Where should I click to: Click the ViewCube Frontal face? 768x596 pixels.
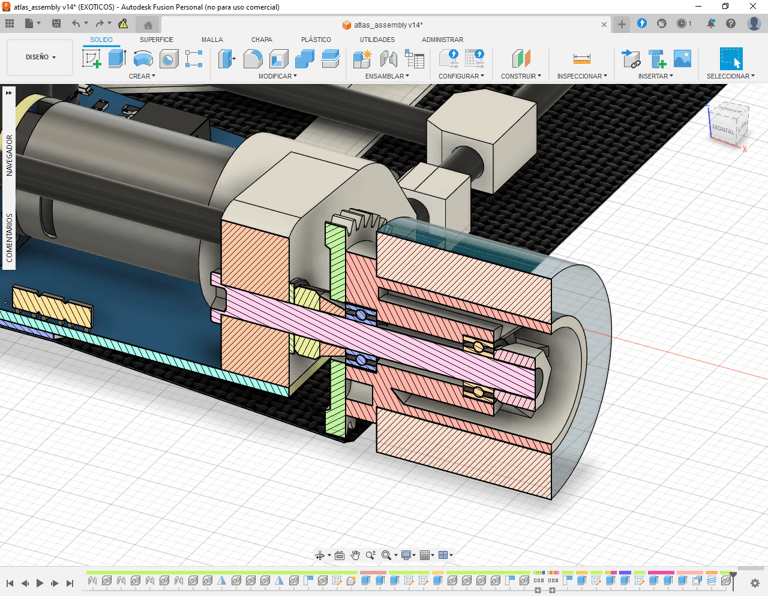[722, 130]
